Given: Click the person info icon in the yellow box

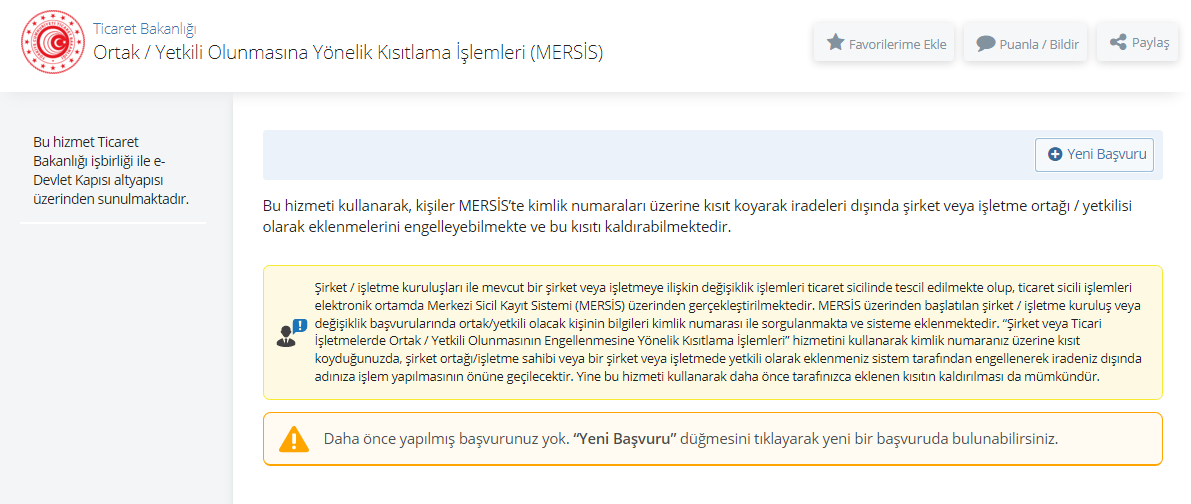Looking at the screenshot, I should 291,332.
